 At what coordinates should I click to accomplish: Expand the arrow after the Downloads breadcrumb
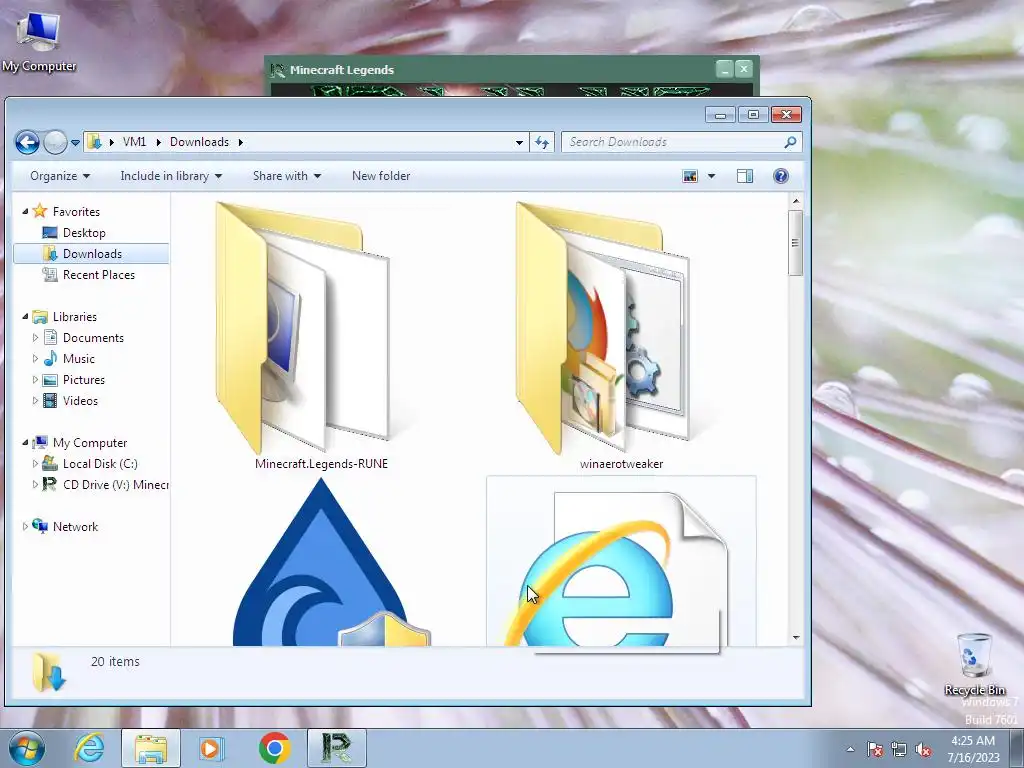tap(240, 142)
